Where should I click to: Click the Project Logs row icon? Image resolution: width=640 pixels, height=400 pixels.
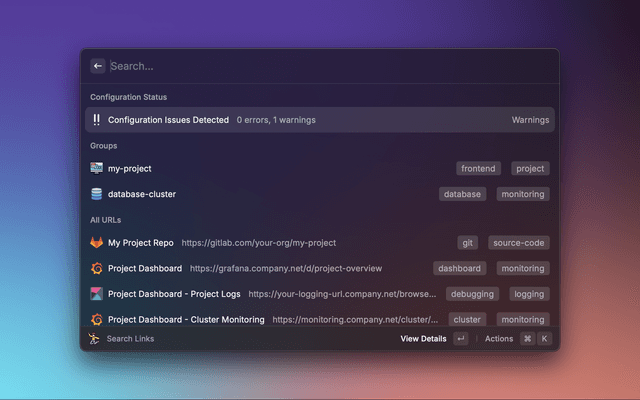pos(96,294)
